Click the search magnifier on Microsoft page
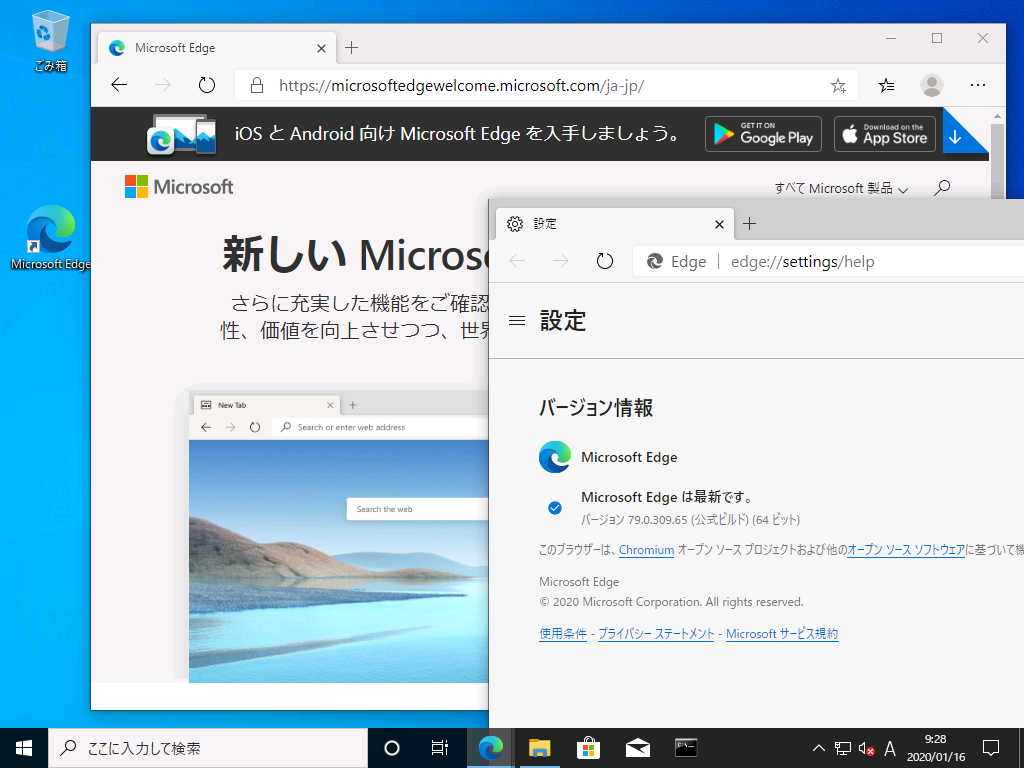 click(942, 188)
